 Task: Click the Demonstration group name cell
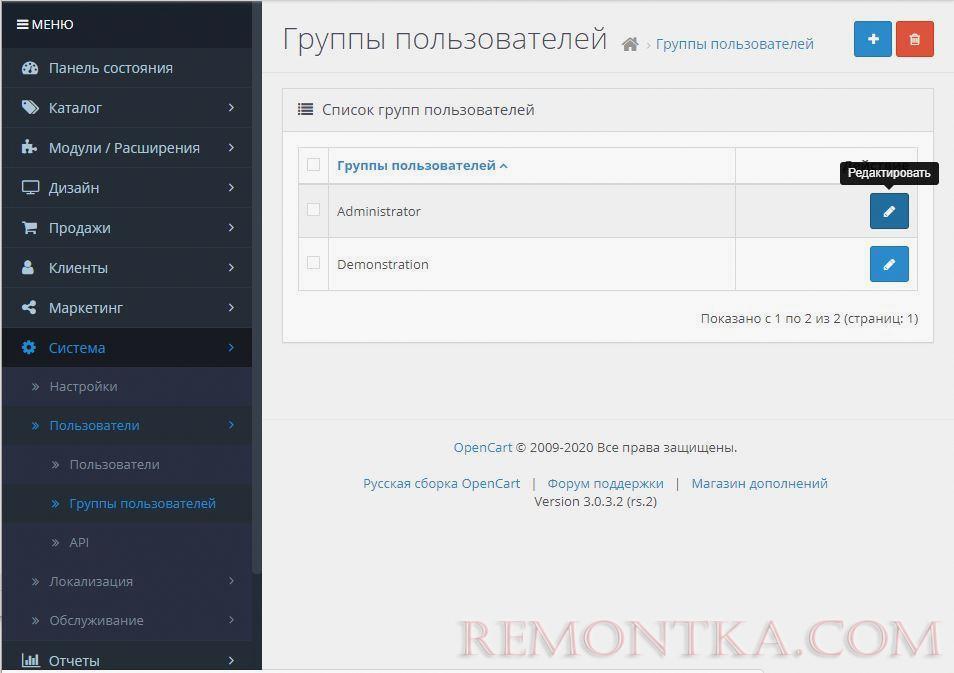(x=531, y=264)
